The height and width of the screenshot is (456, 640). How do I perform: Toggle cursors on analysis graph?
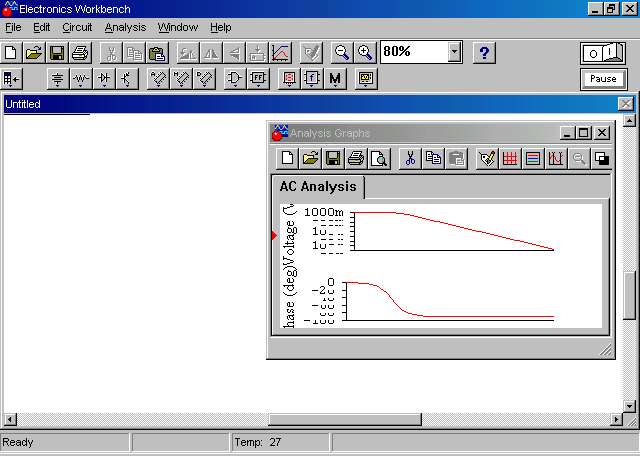[x=556, y=158]
